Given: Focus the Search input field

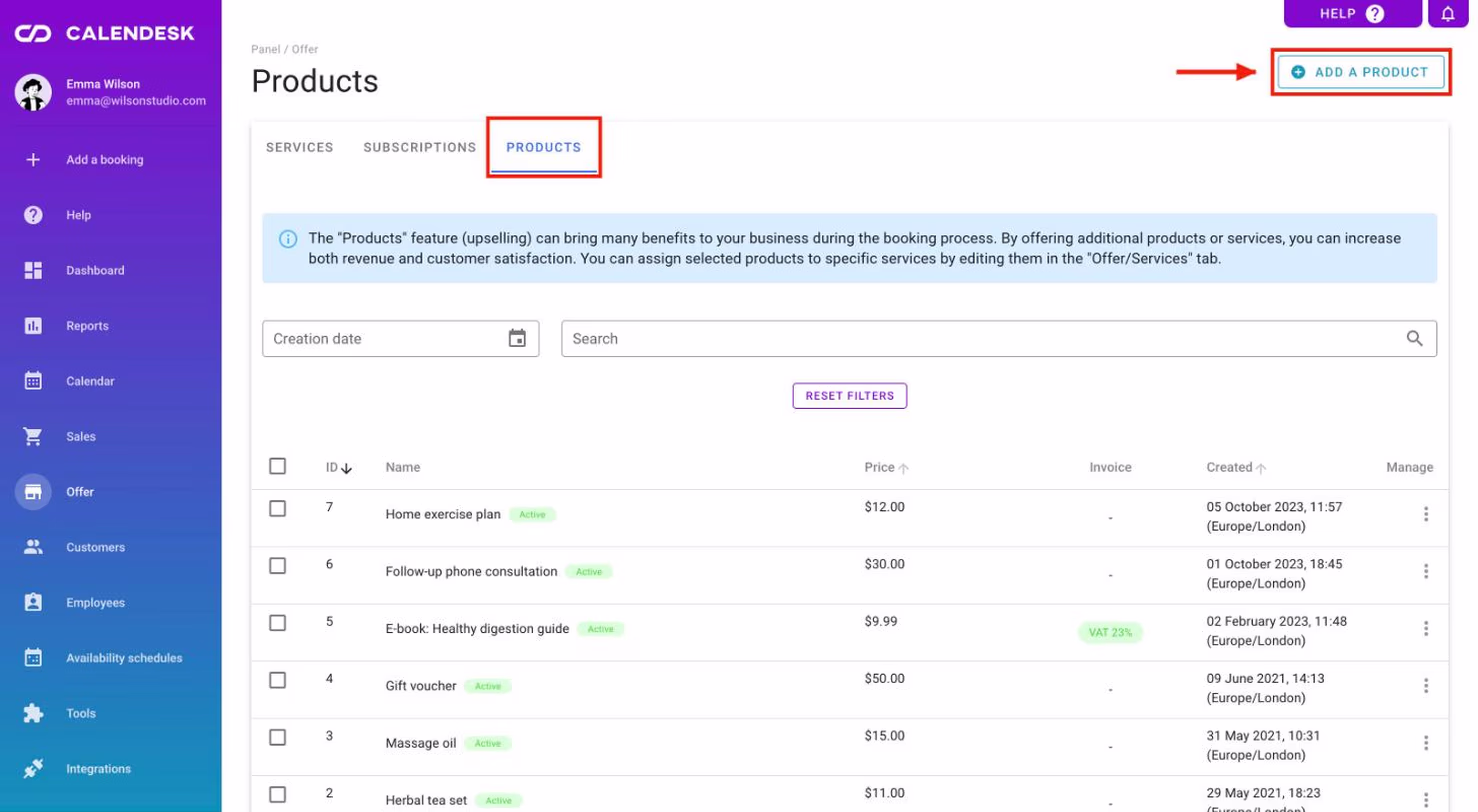Looking at the screenshot, I should [x=999, y=338].
